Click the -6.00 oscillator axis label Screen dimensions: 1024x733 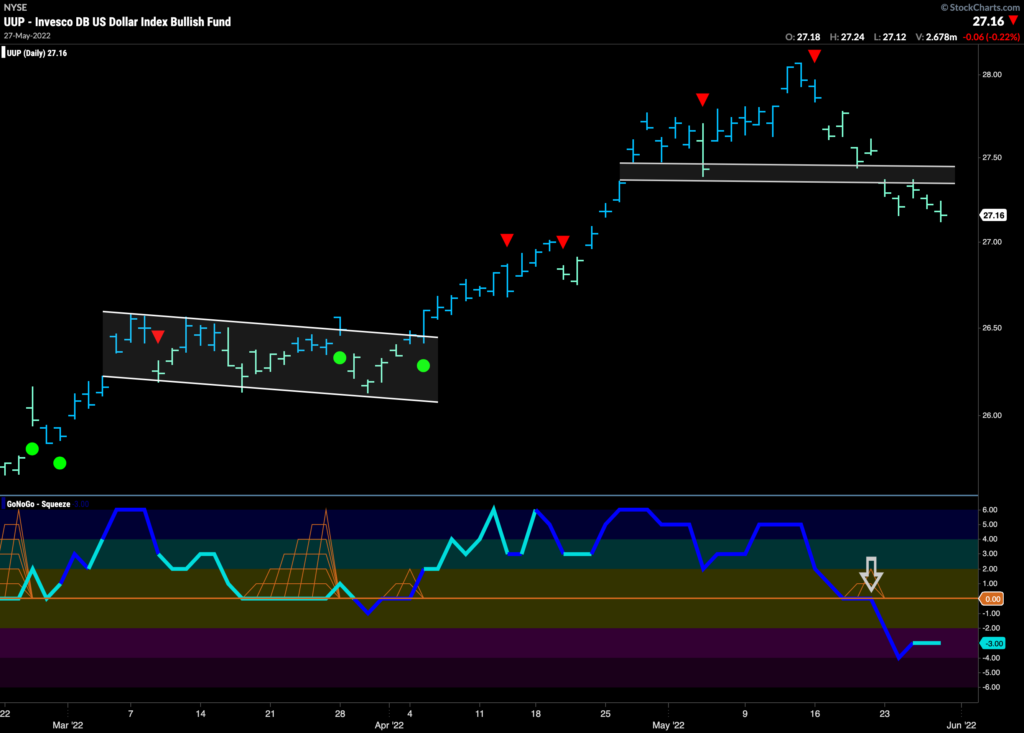[x=991, y=687]
